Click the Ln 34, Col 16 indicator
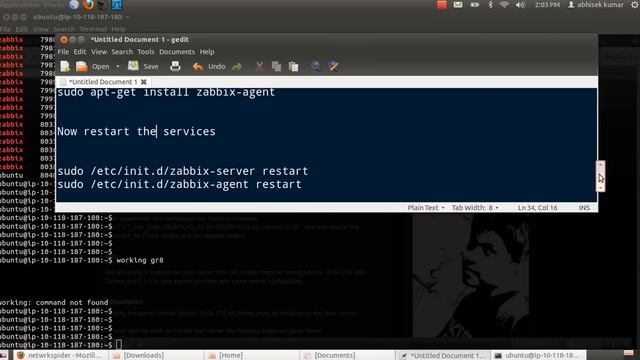 coord(537,208)
